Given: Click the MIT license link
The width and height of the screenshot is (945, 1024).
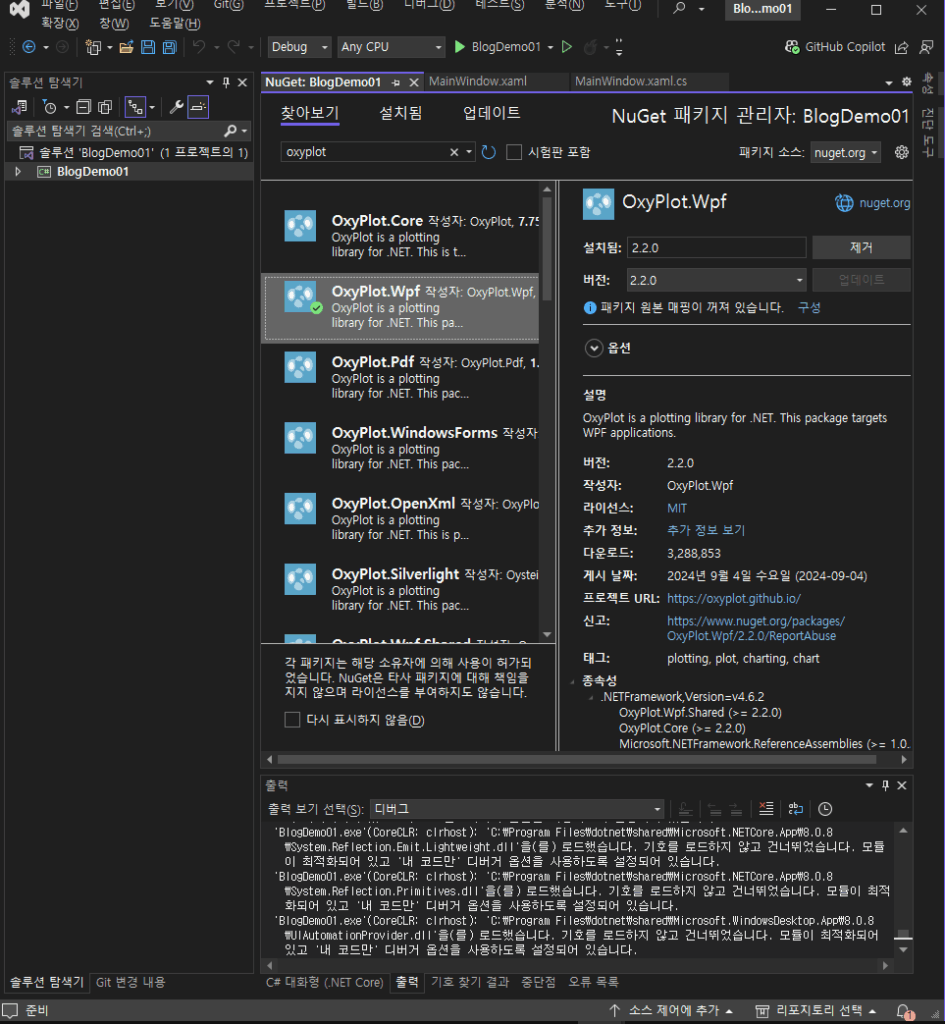Looking at the screenshot, I should click(x=677, y=508).
